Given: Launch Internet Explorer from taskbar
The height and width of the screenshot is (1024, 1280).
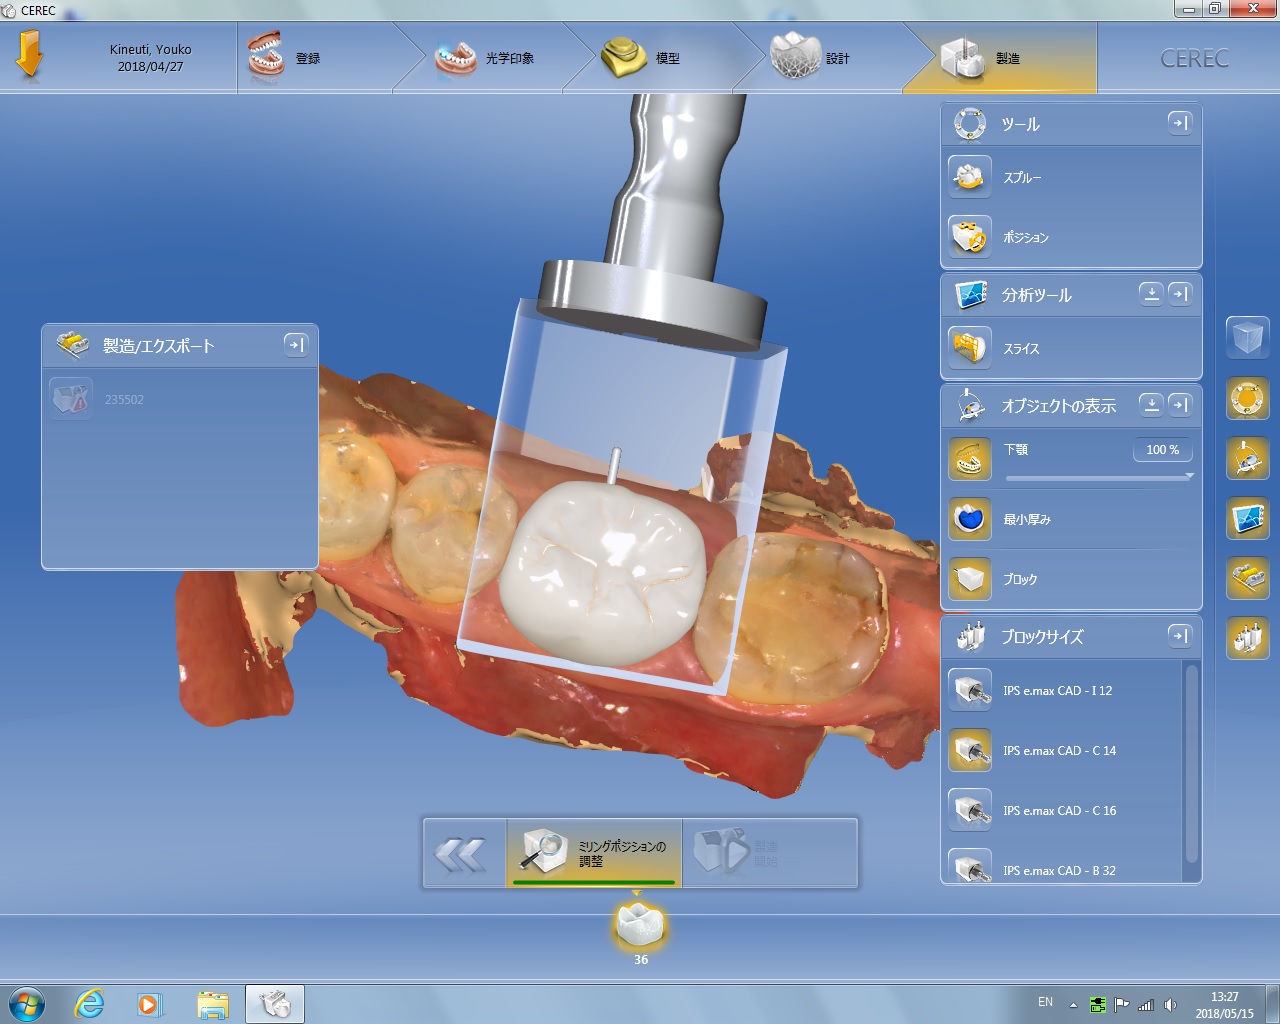Looking at the screenshot, I should pos(90,1003).
